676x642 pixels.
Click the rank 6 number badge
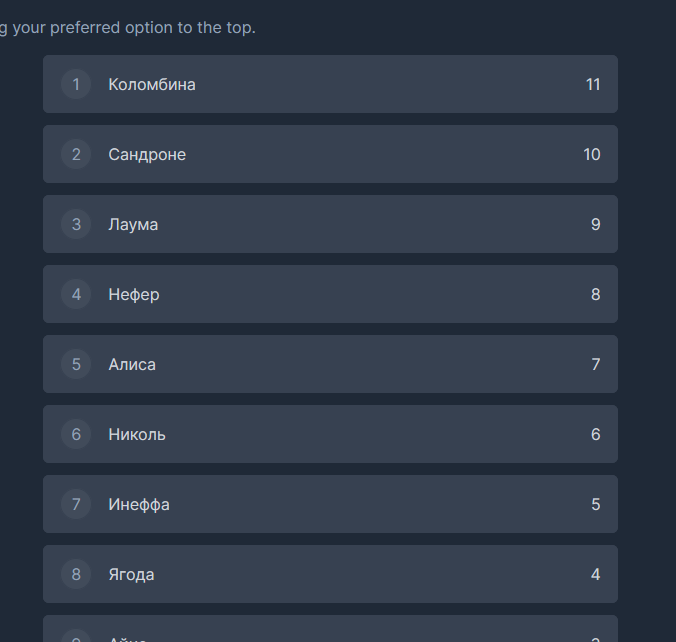tap(76, 434)
